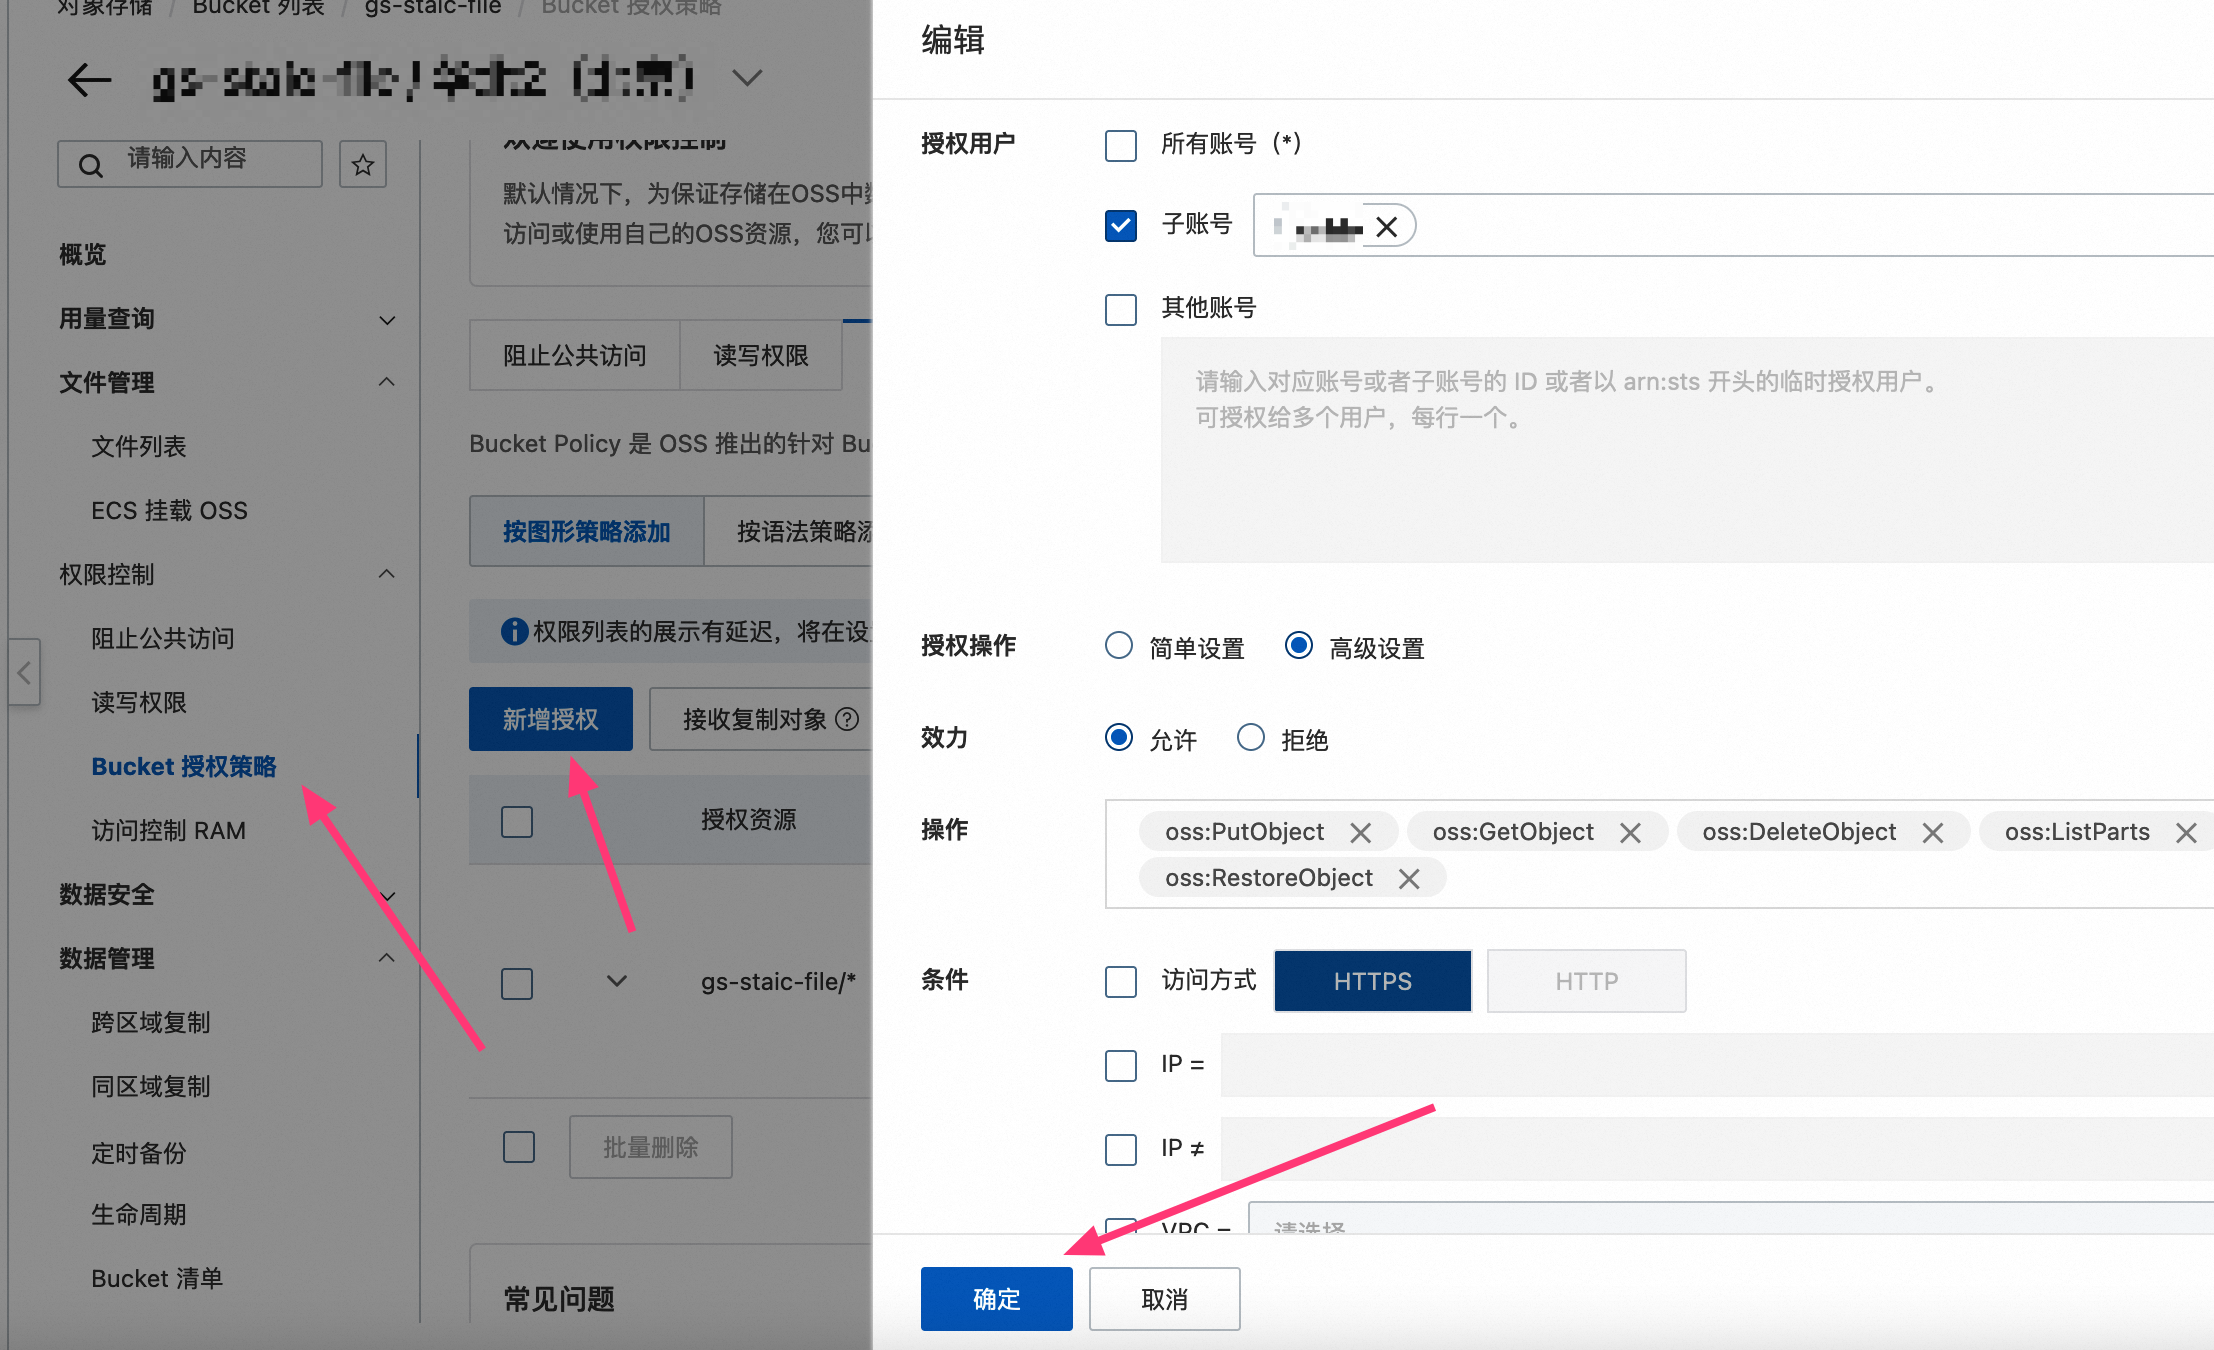2214x1350 pixels.
Task: Remove the oss:RestoreObject tag
Action: [x=1409, y=878]
